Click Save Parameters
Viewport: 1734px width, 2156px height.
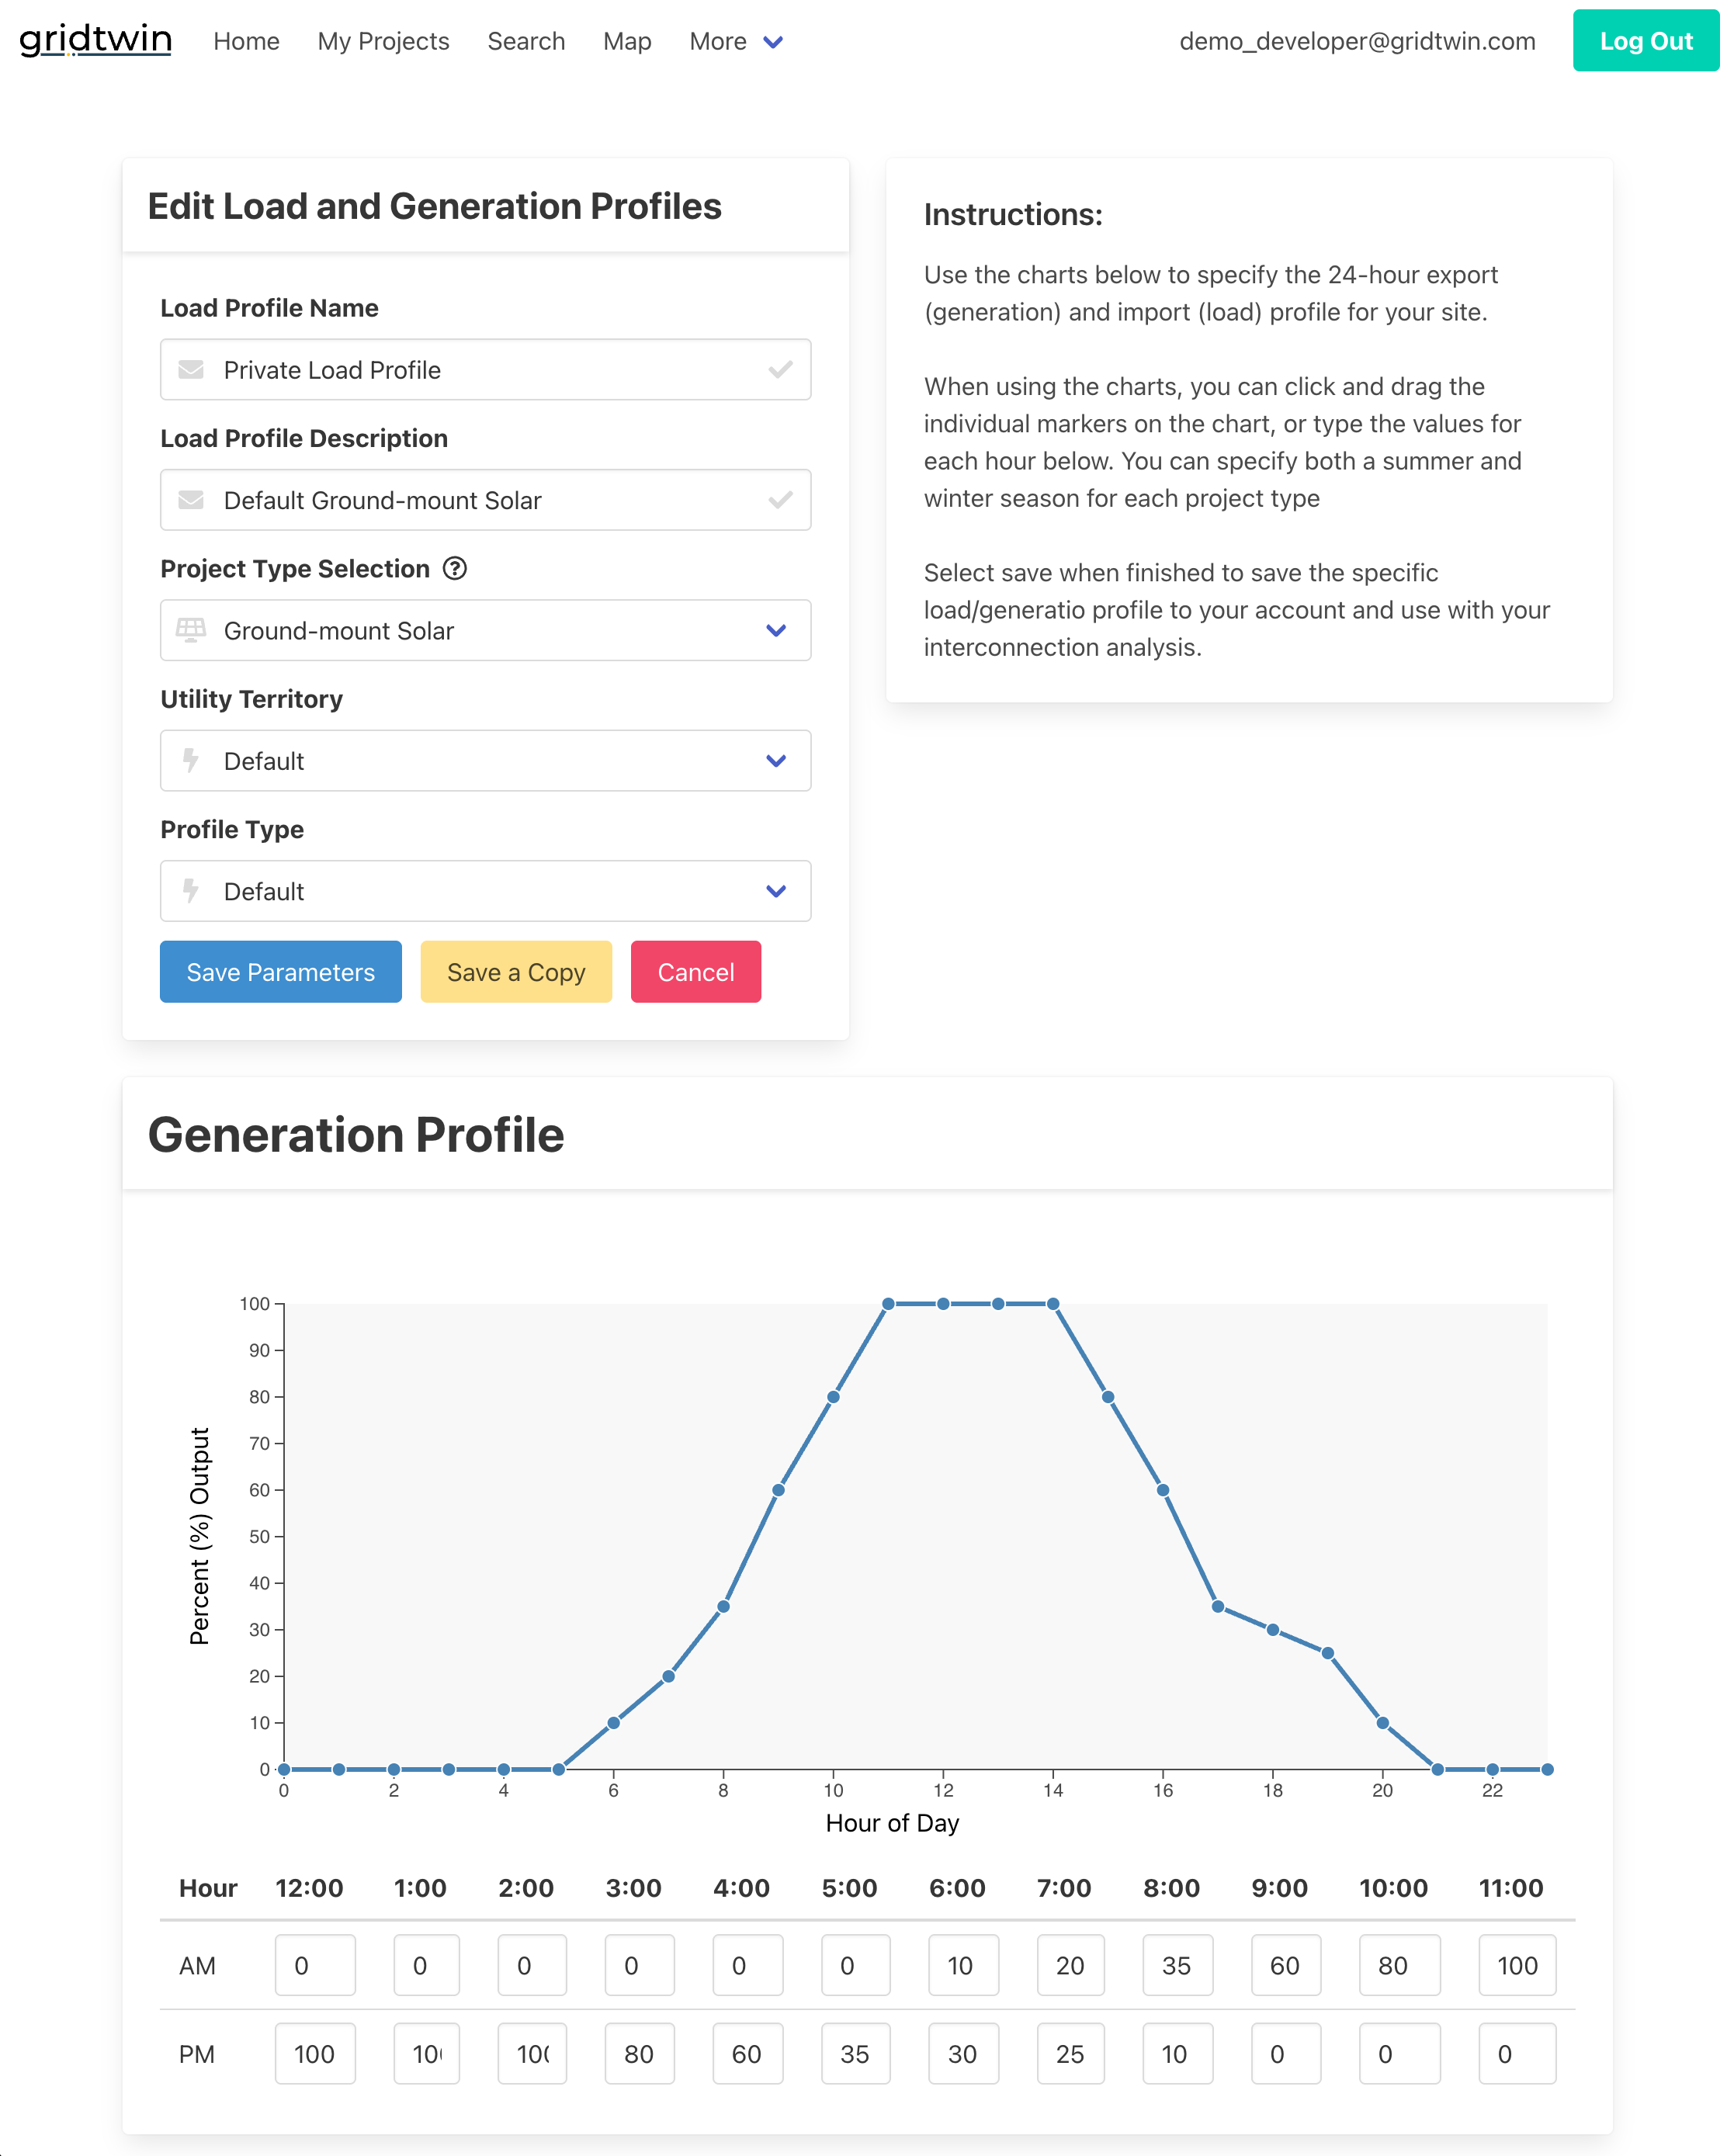pyautogui.click(x=280, y=971)
